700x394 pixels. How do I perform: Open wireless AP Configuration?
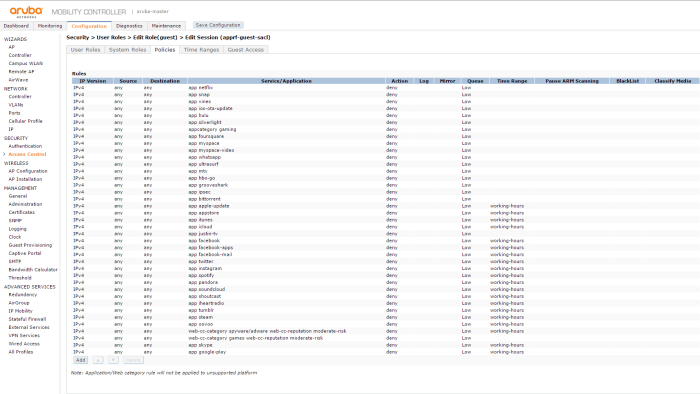tap(28, 171)
